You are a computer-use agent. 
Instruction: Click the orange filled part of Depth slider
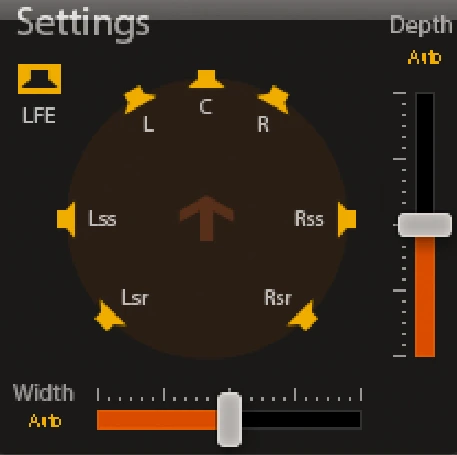click(x=425, y=297)
